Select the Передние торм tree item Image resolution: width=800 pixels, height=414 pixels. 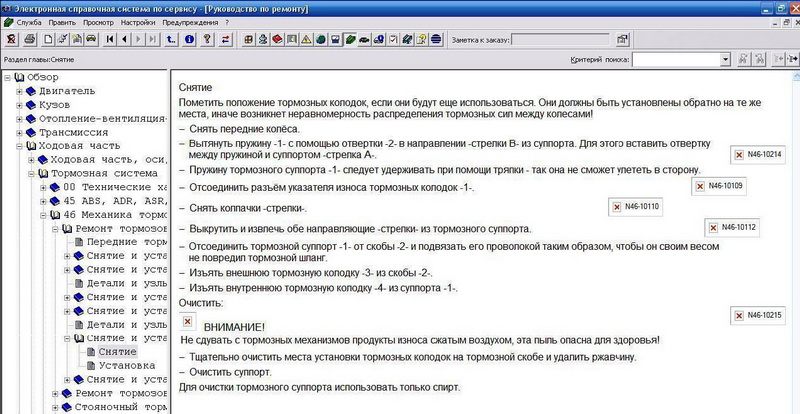coord(127,242)
